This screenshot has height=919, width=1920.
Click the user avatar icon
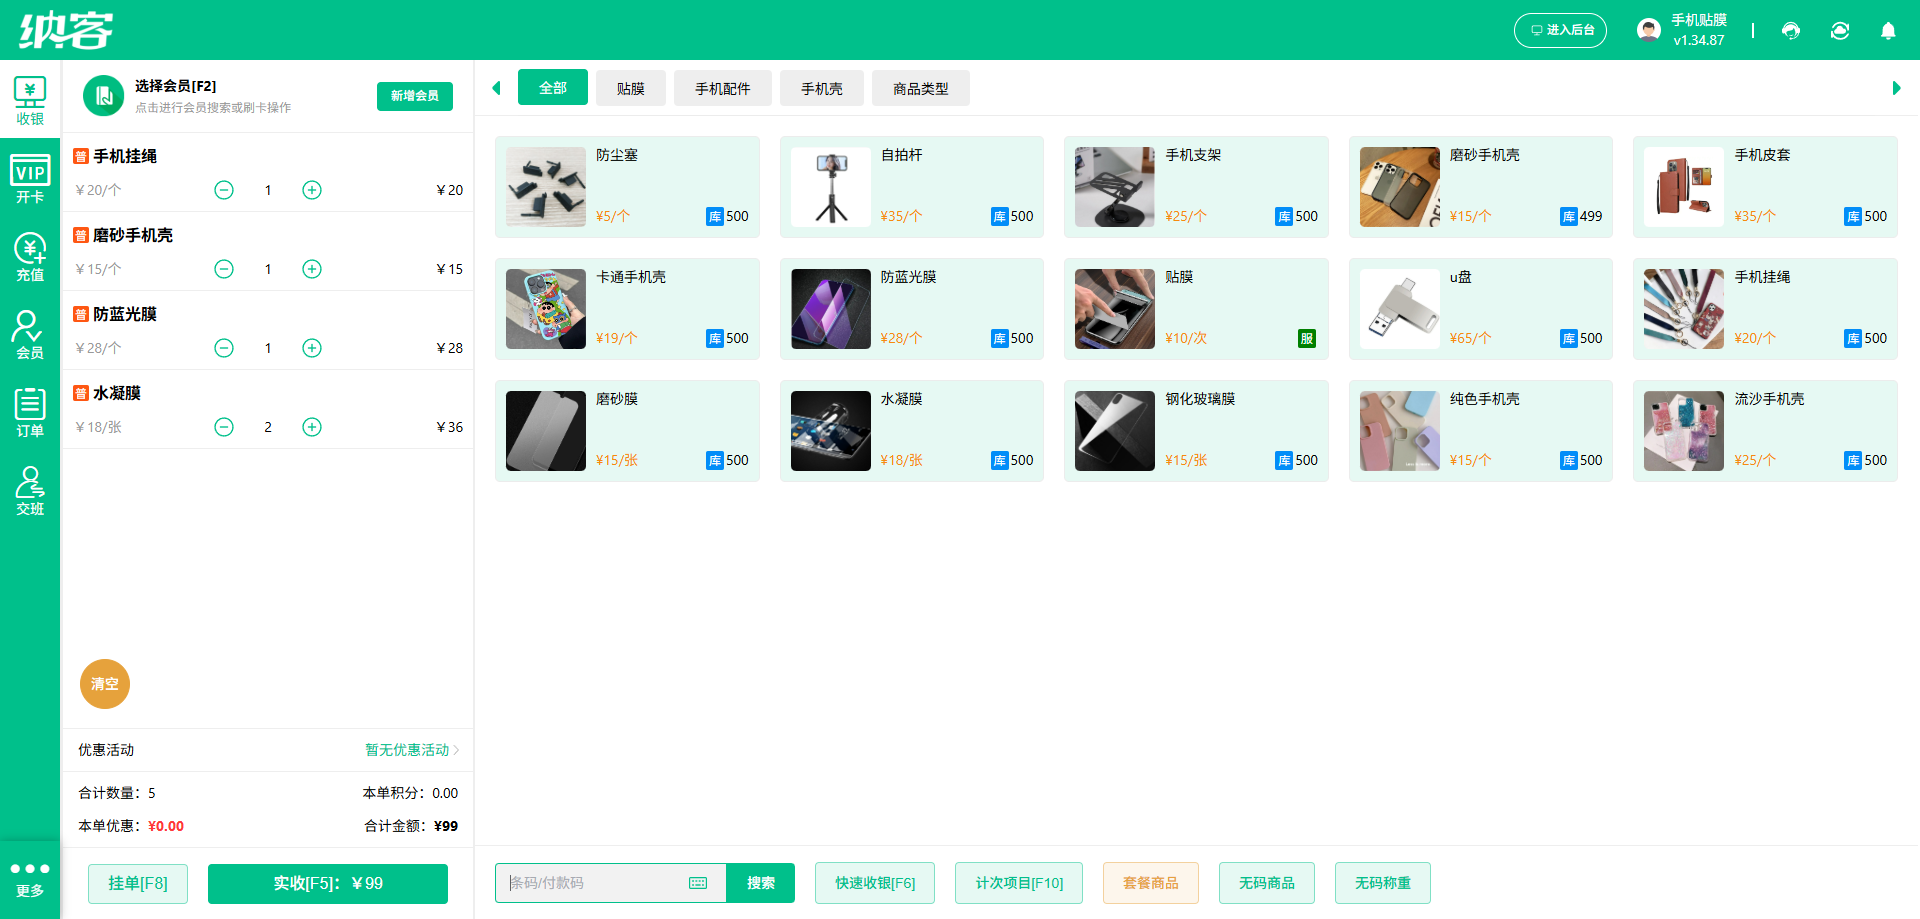click(x=1649, y=30)
